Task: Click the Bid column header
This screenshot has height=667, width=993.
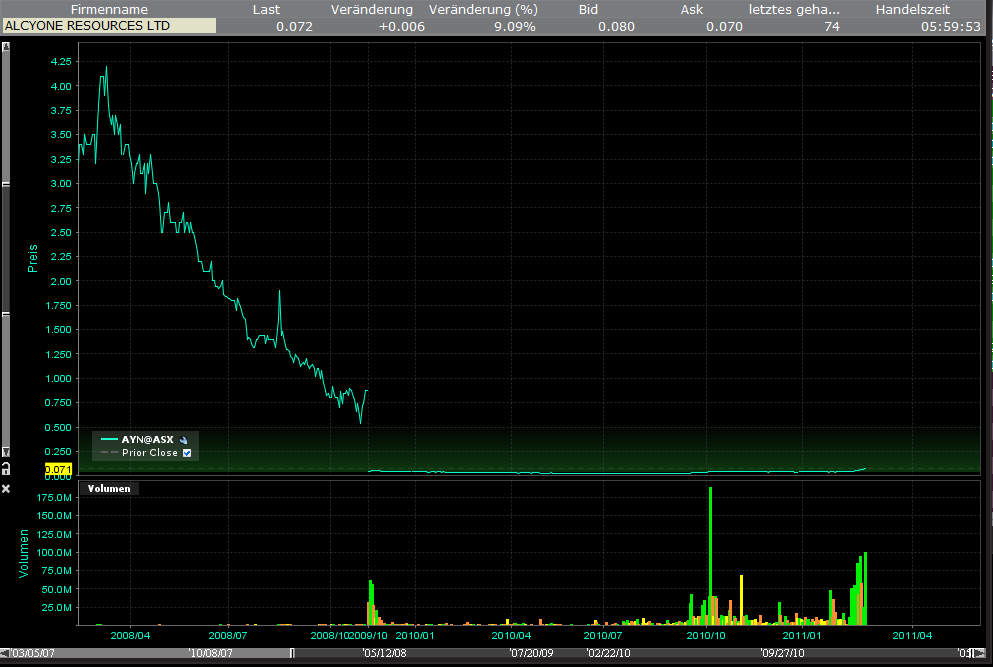Action: [590, 9]
